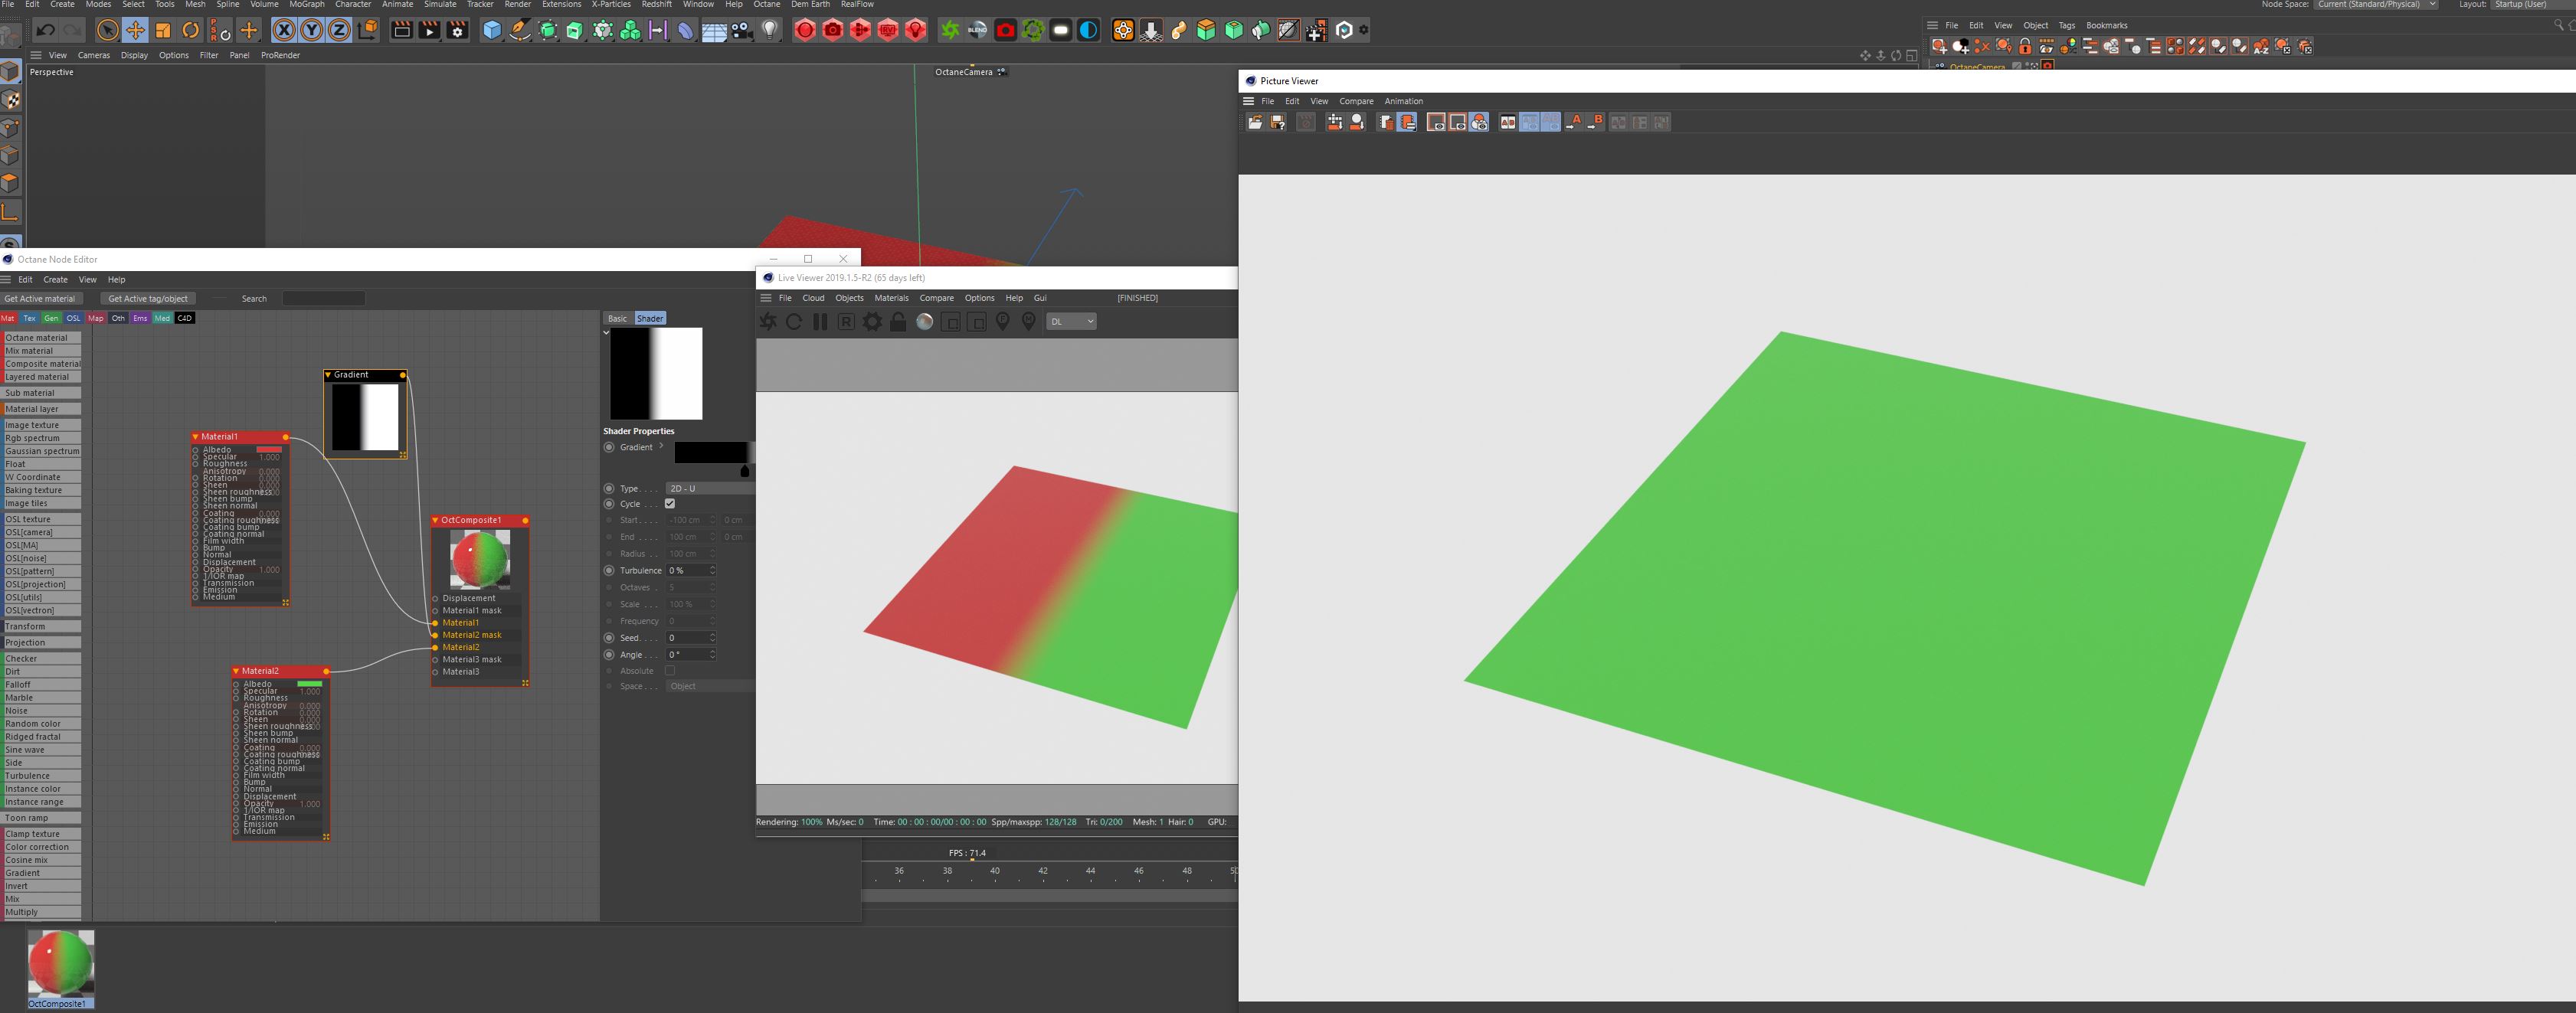
Task: Add a Cube primitive from the toolbar
Action: (491, 30)
